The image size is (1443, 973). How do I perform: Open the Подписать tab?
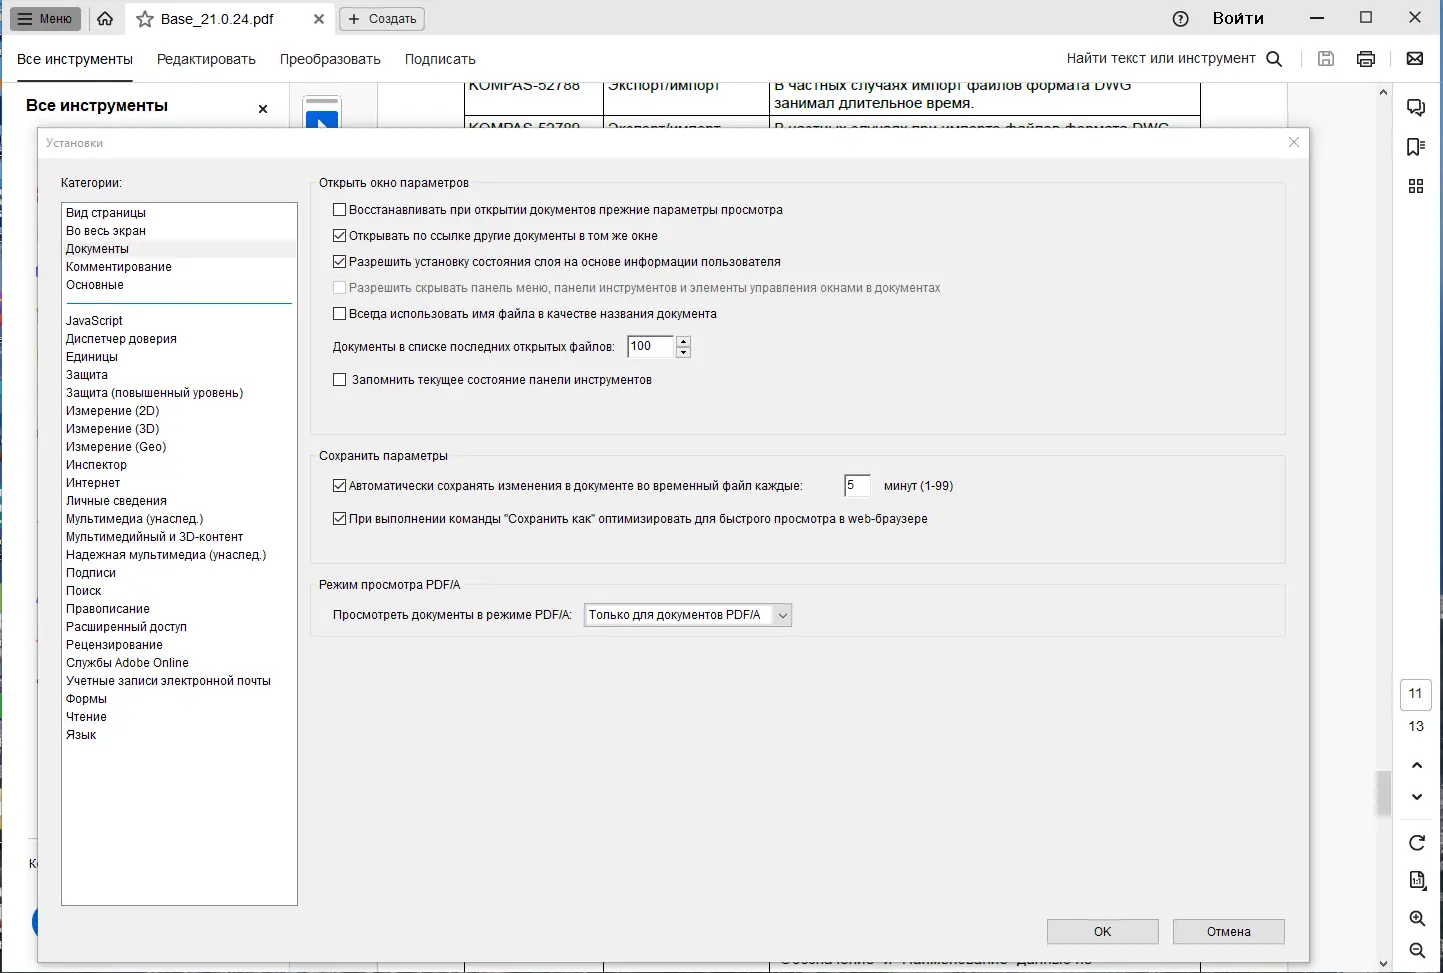point(440,60)
